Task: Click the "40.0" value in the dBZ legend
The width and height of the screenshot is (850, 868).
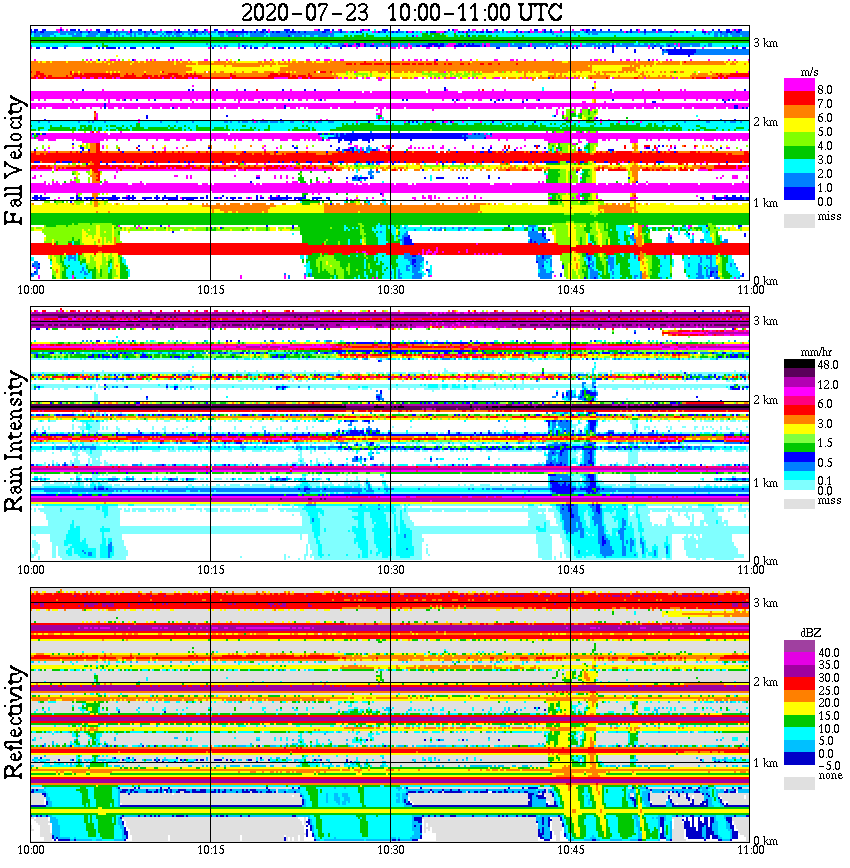Action: 829,653
